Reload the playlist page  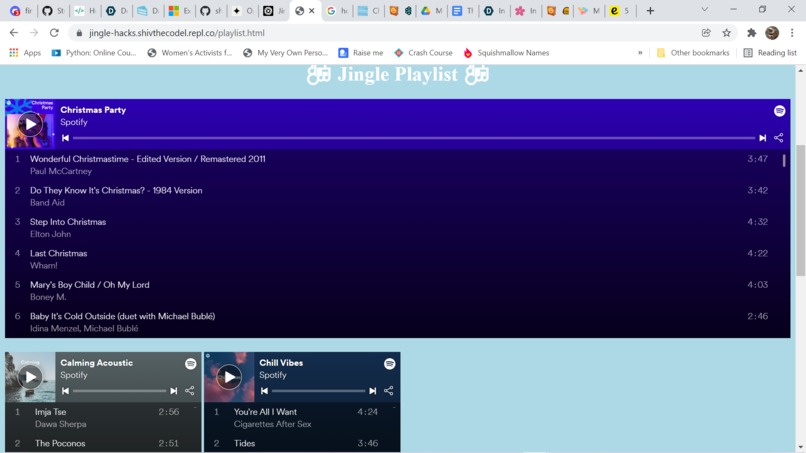[54, 33]
